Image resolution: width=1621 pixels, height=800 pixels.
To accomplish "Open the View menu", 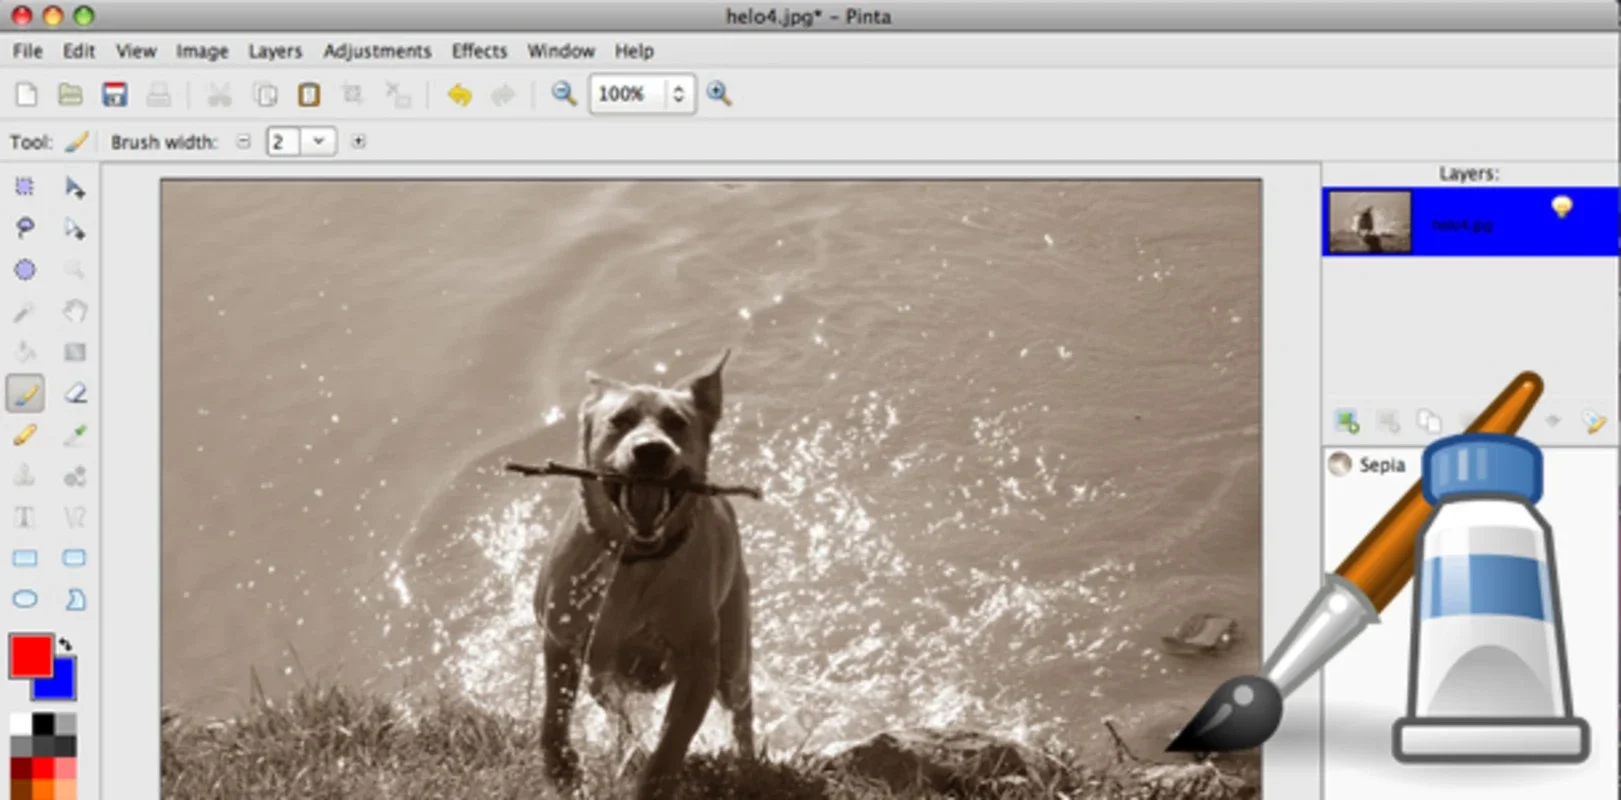I will point(136,51).
